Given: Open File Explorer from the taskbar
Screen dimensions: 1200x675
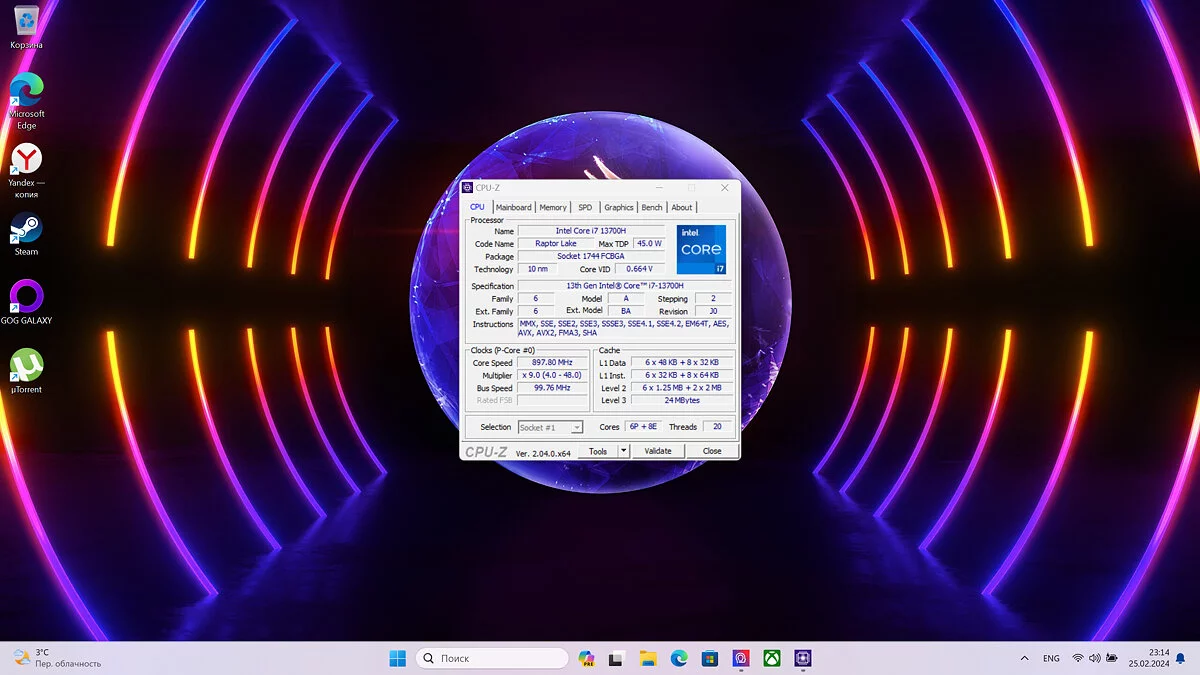Looking at the screenshot, I should click(648, 658).
